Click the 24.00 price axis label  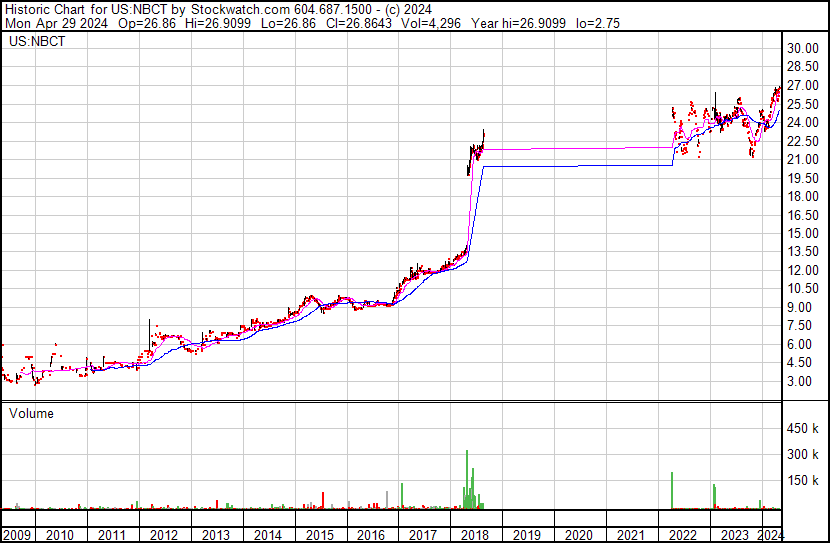pos(803,122)
